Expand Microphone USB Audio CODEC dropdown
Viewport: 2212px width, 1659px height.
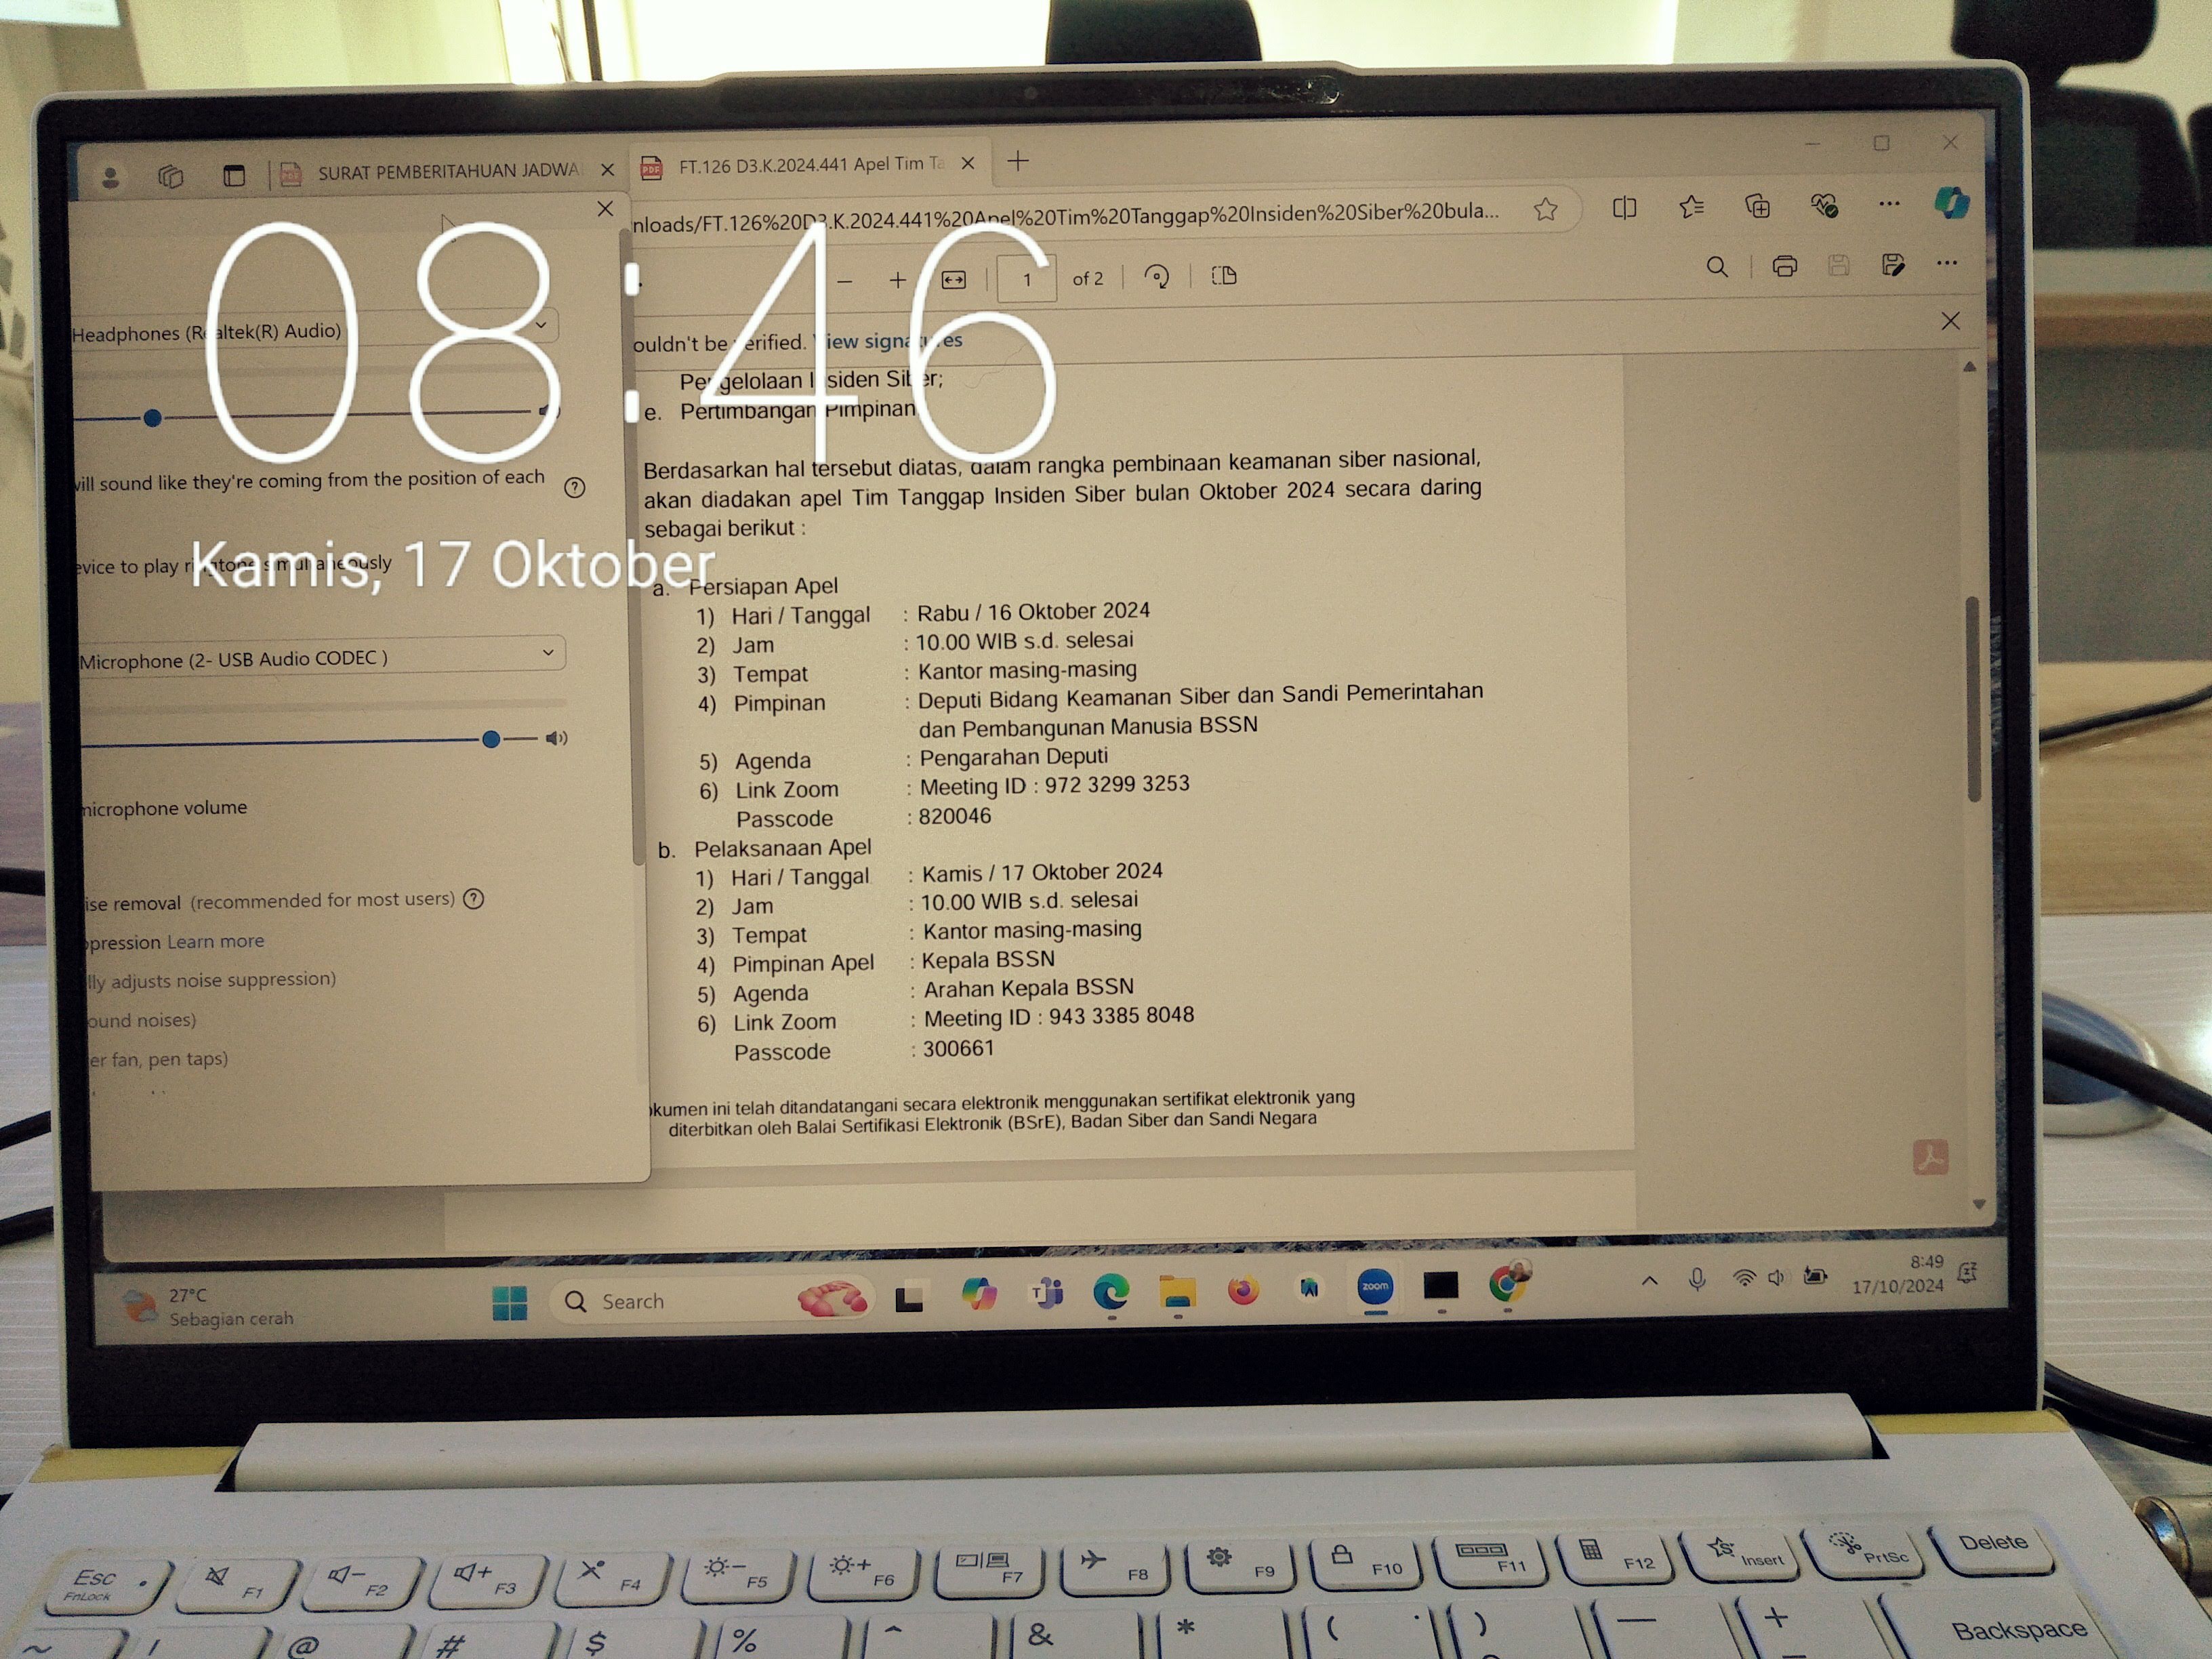pyautogui.click(x=548, y=653)
